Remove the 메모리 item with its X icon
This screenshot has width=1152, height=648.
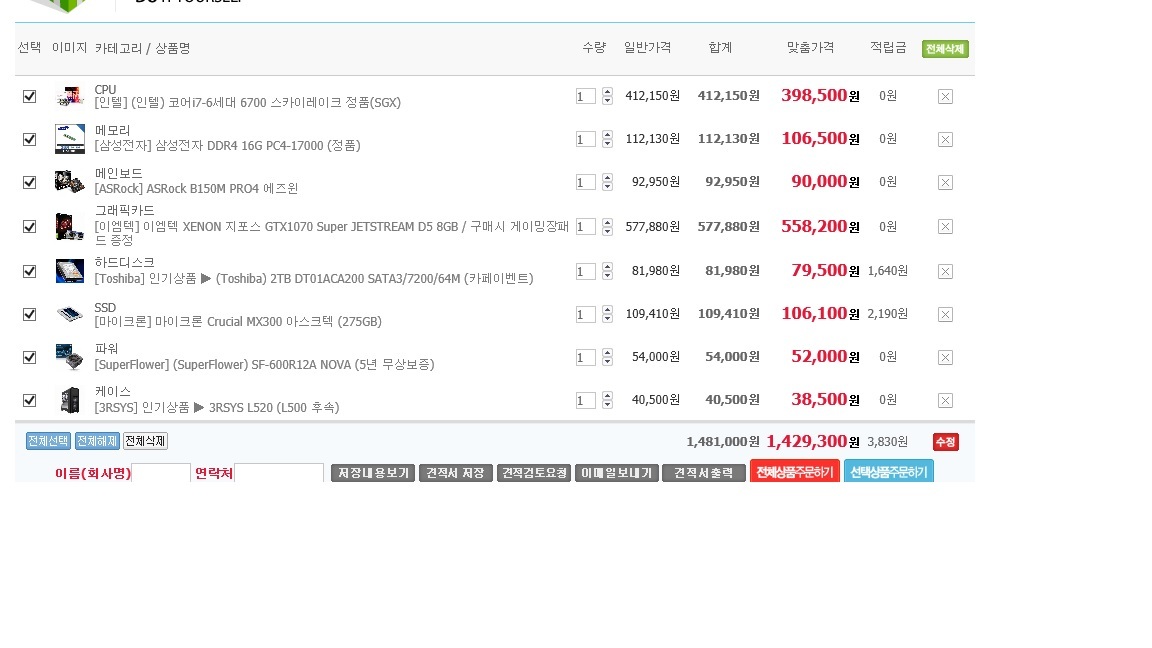coord(945,140)
